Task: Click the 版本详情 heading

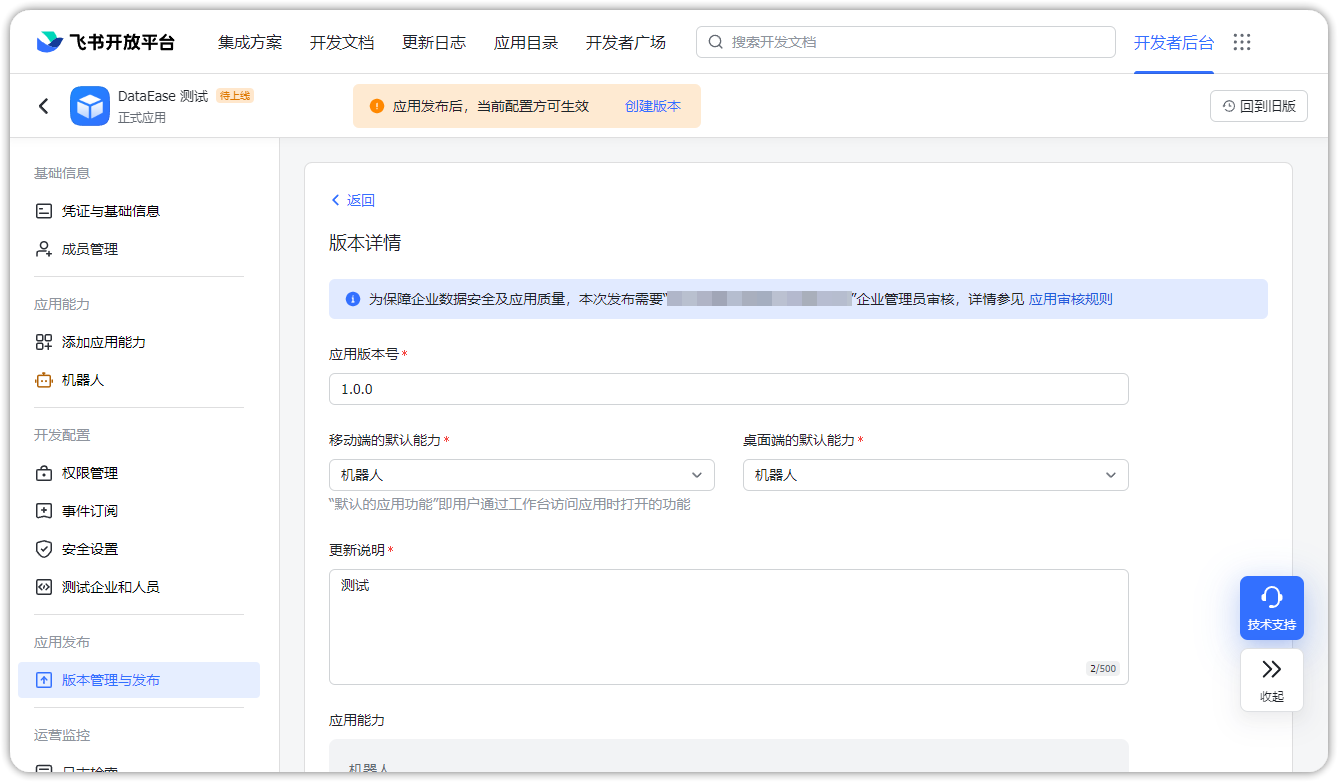Action: pyautogui.click(x=365, y=243)
